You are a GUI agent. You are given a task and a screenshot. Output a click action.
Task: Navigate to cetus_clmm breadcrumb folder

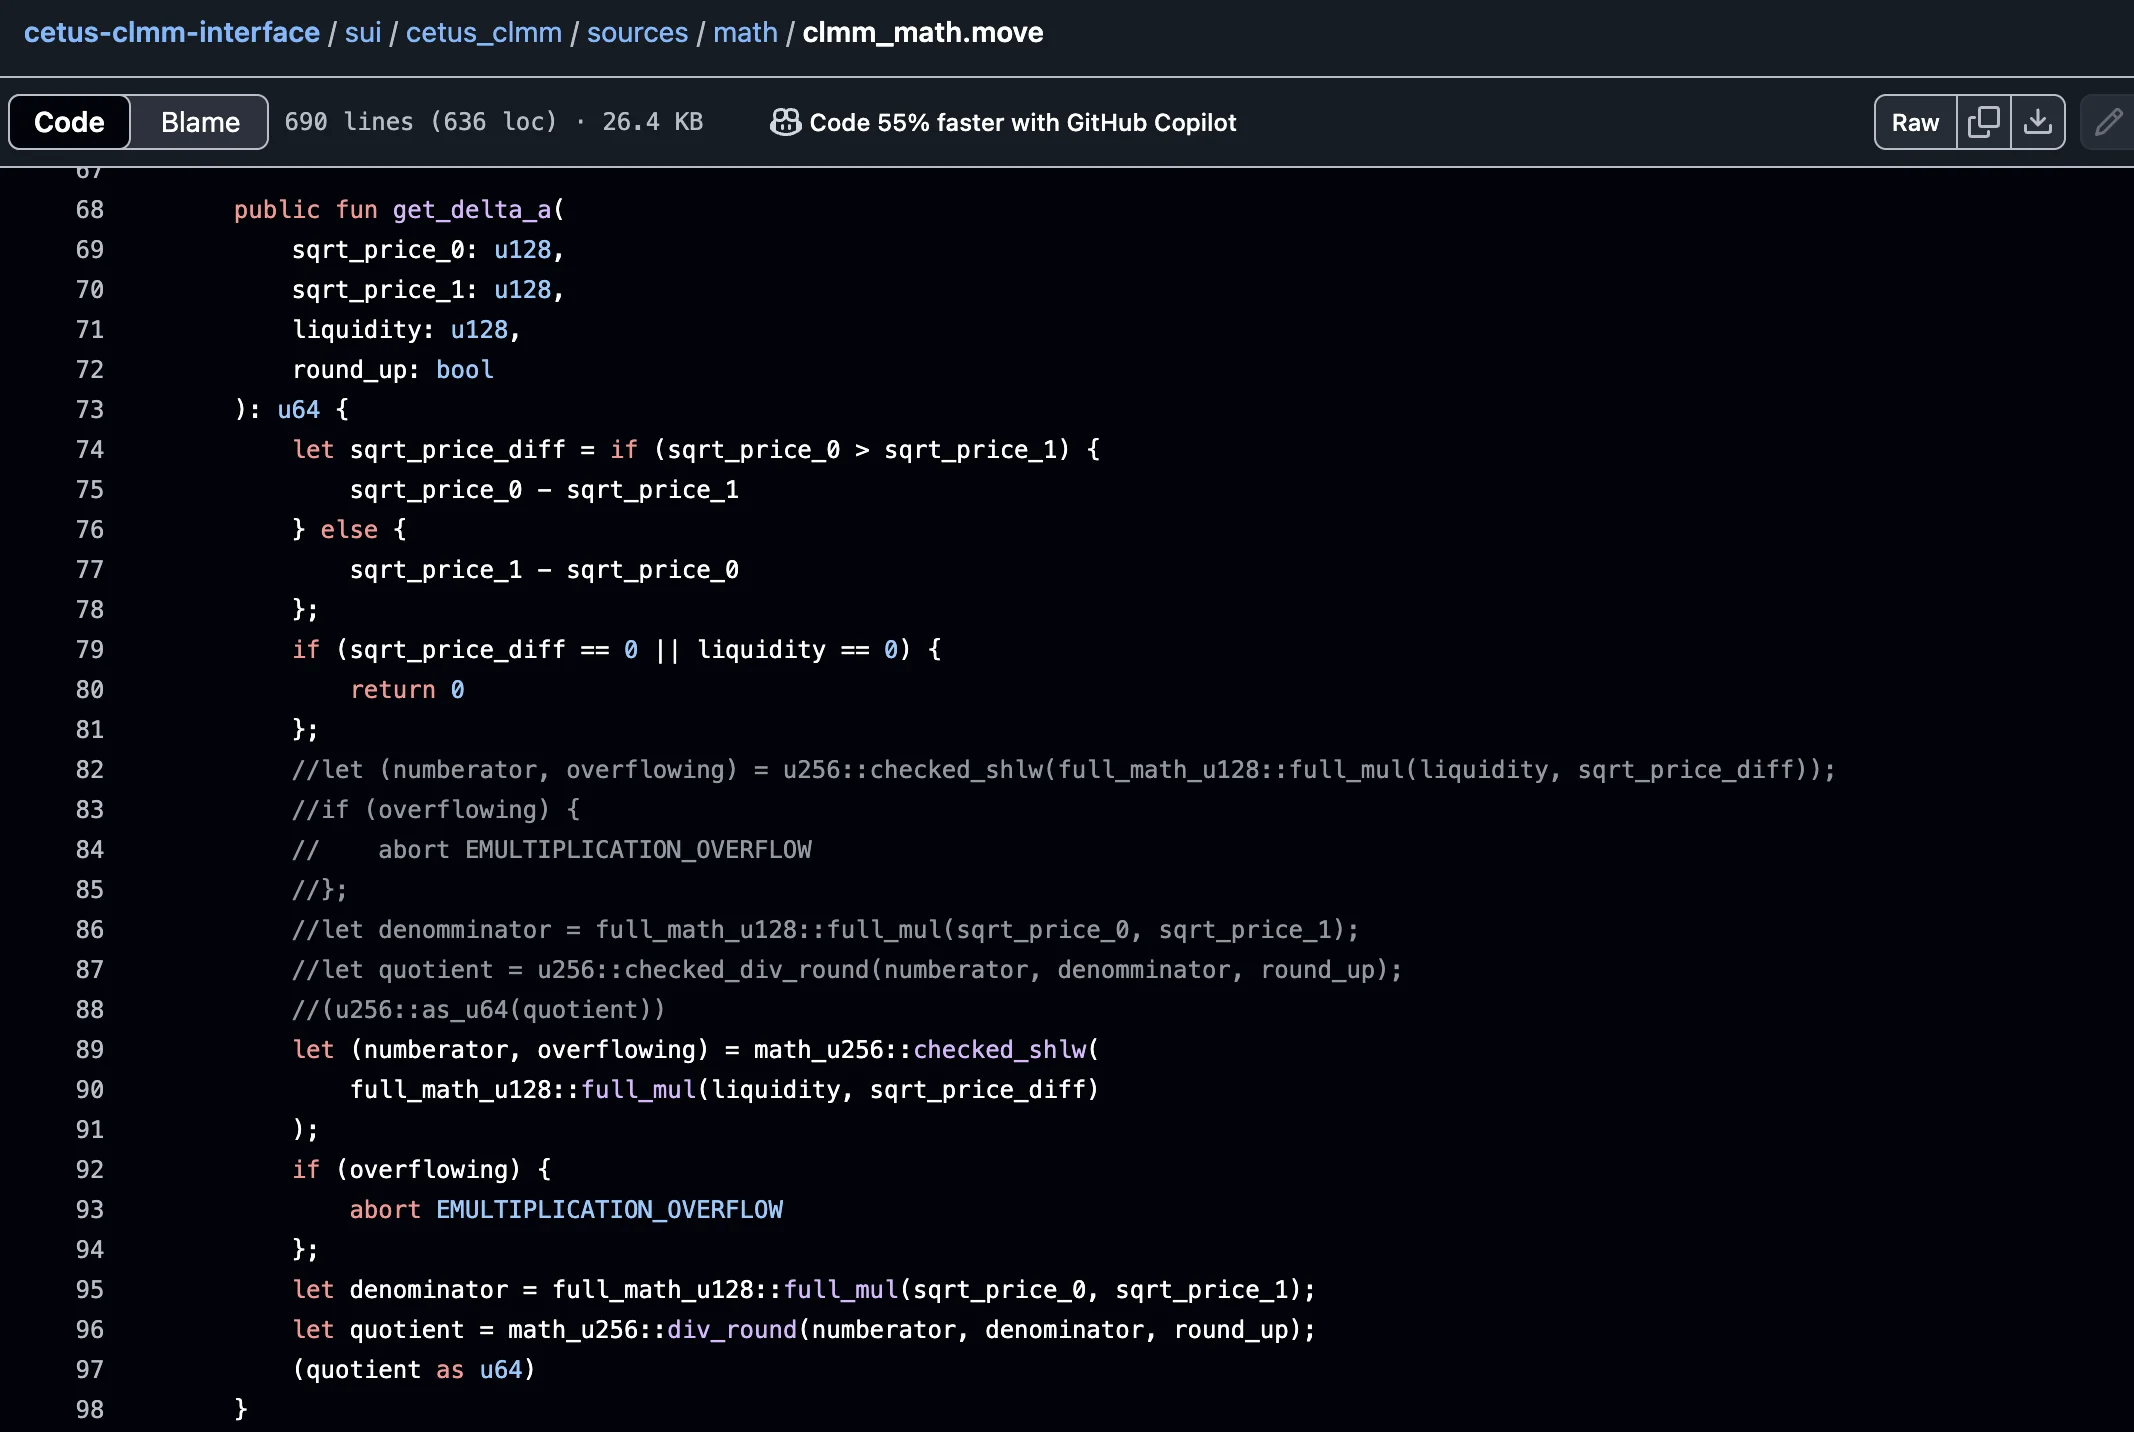pos(483,32)
